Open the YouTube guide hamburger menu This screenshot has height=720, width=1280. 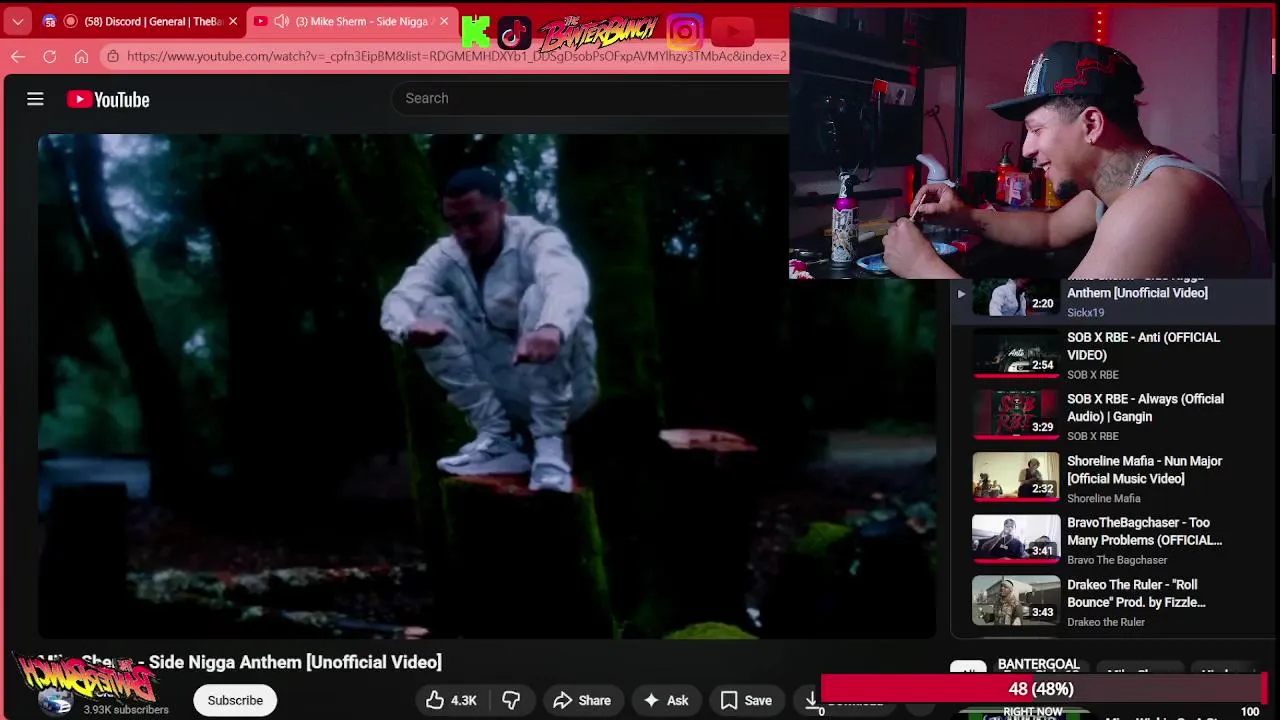pos(35,99)
